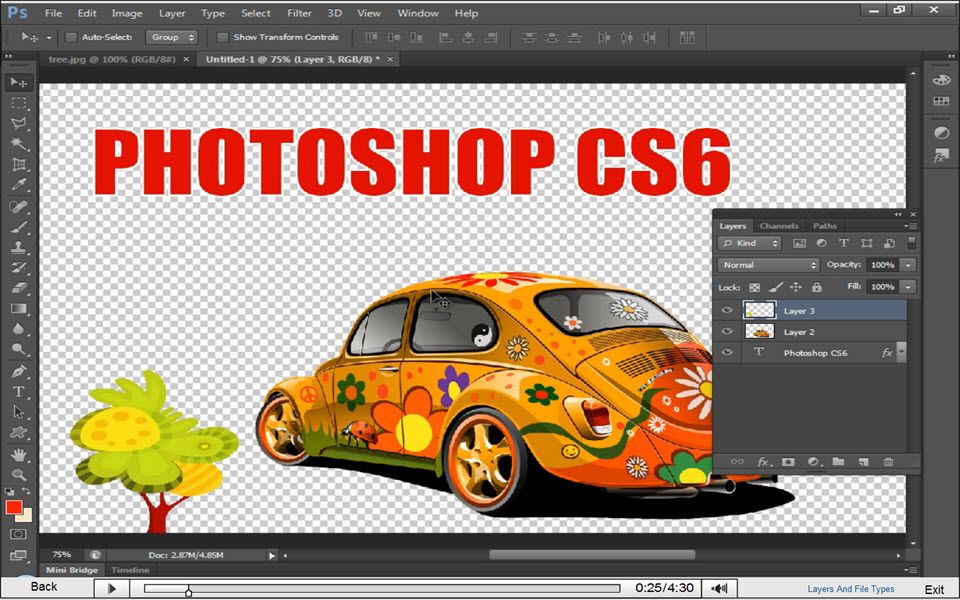Select the Blur tool

(19, 329)
